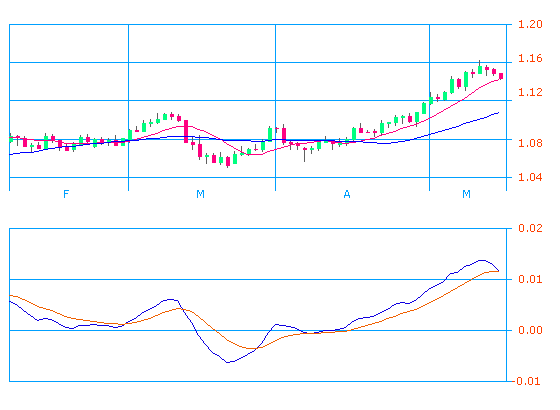Click the 1.20 price axis label
The image size is (560, 410).
530,24
